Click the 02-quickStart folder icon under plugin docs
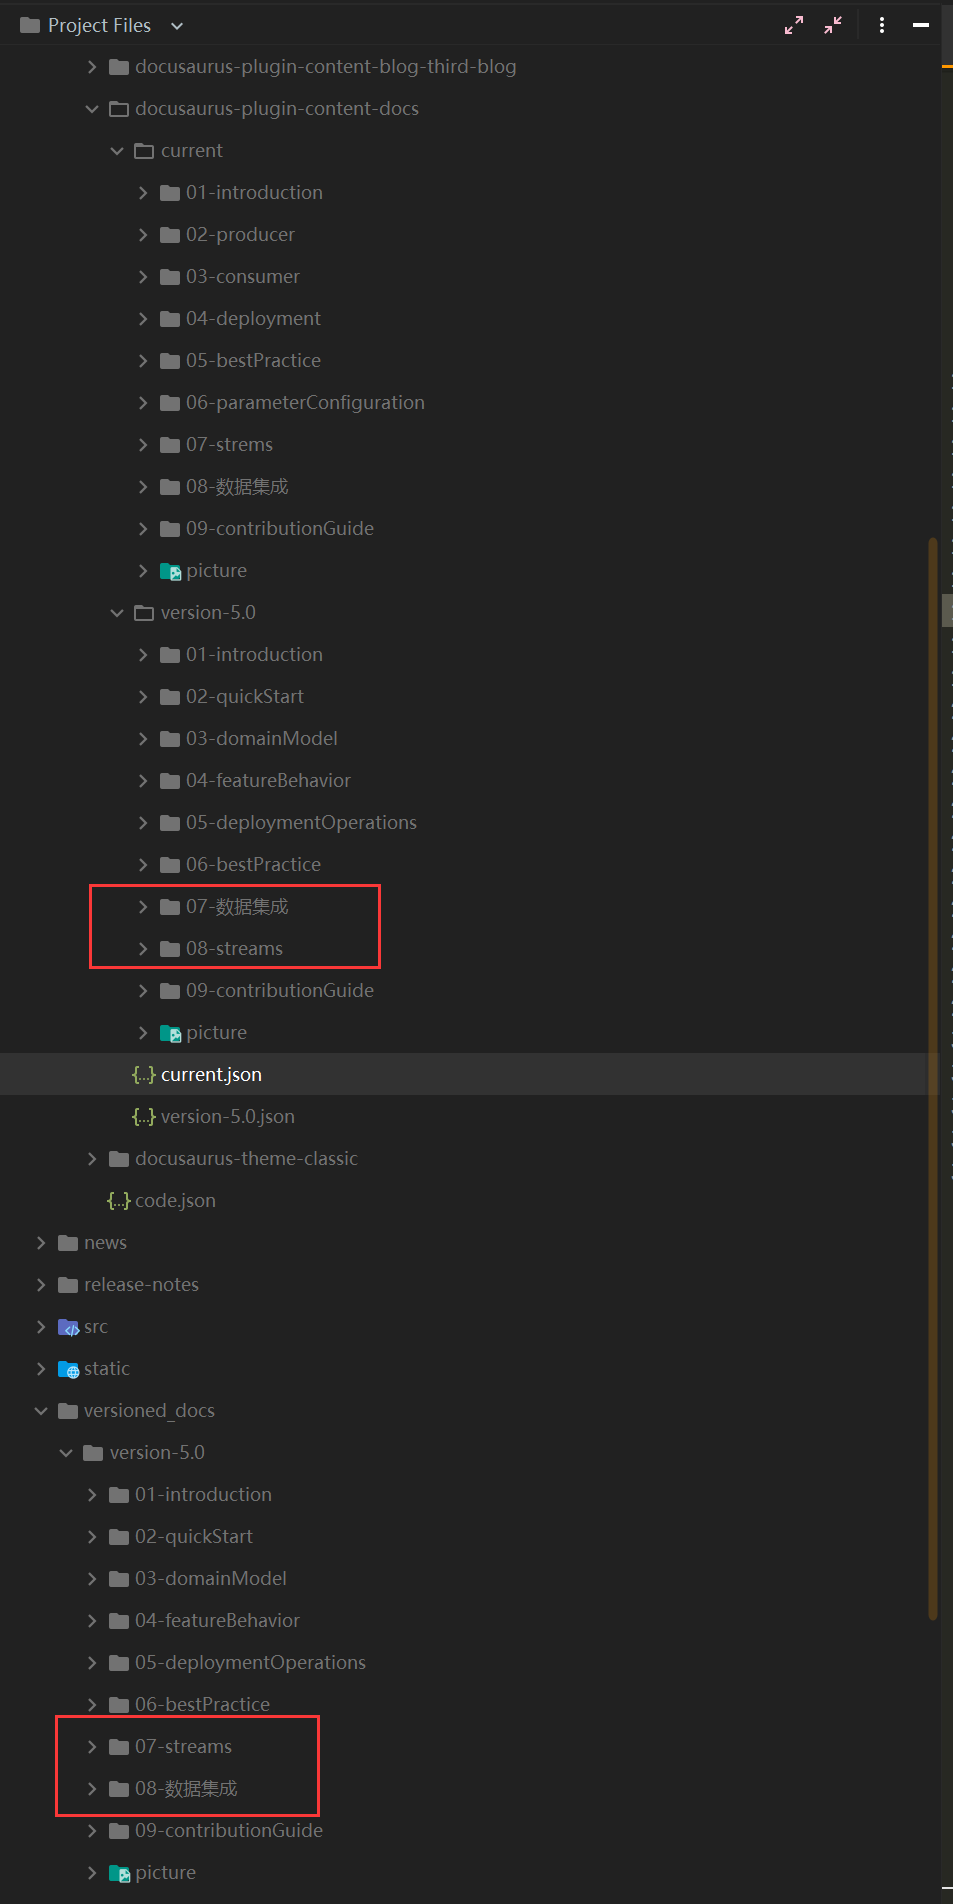 (170, 697)
